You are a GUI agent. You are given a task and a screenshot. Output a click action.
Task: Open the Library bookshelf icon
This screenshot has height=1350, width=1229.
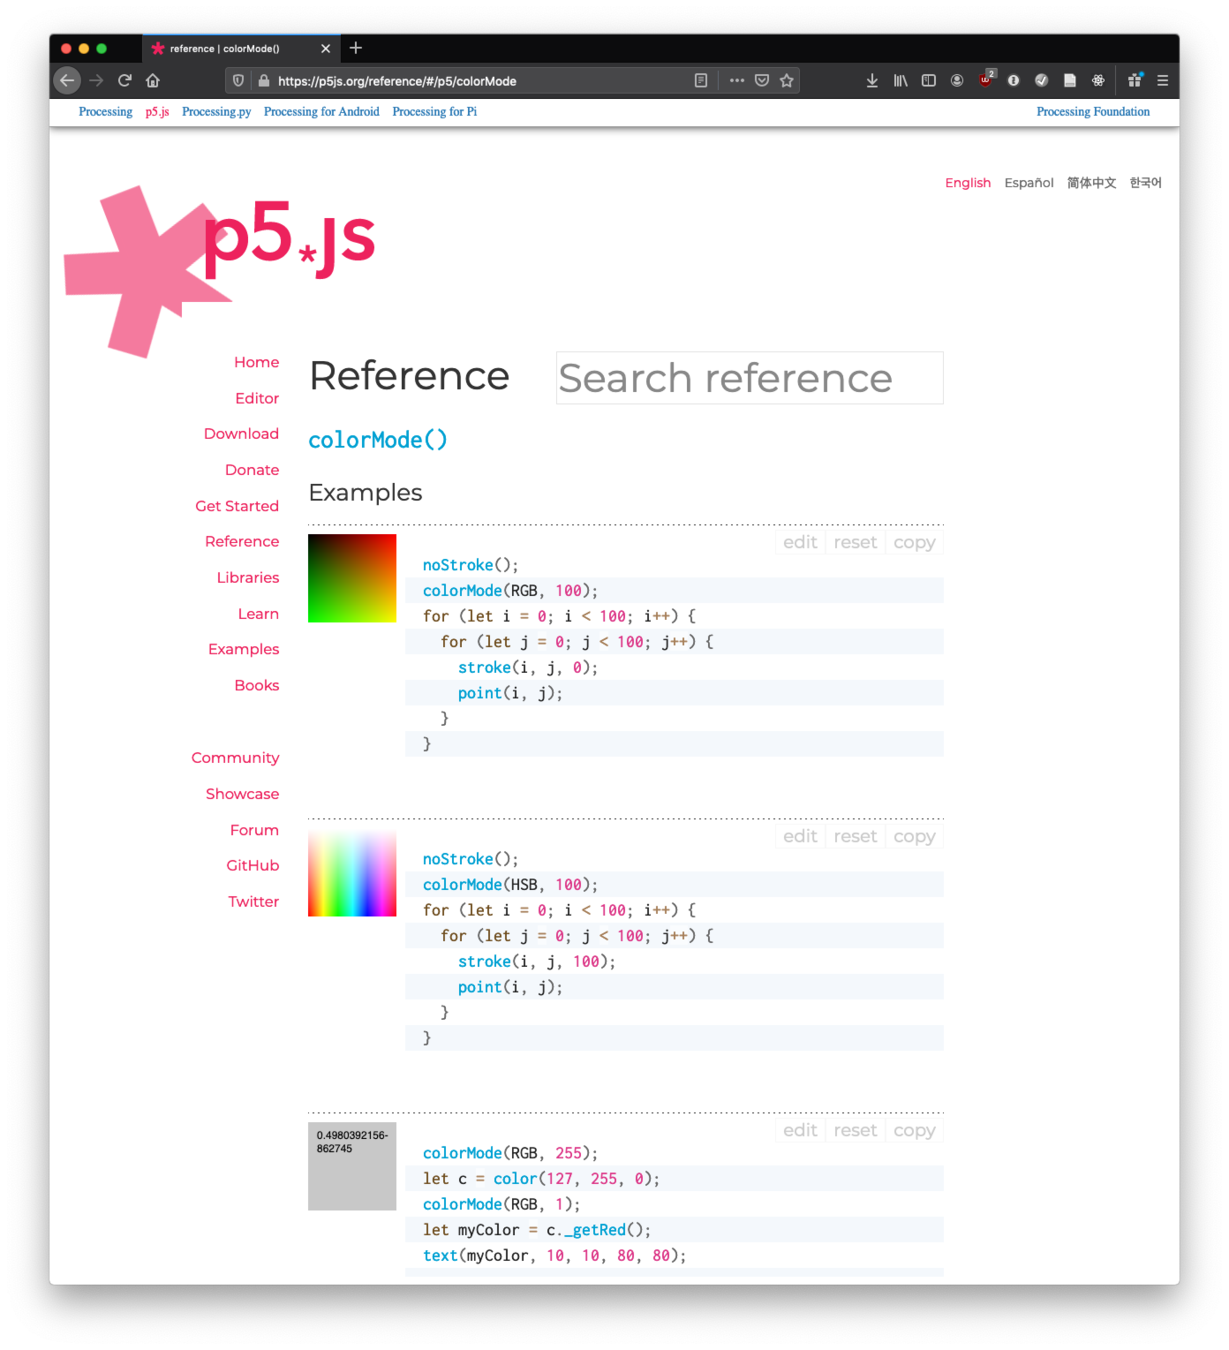901,81
